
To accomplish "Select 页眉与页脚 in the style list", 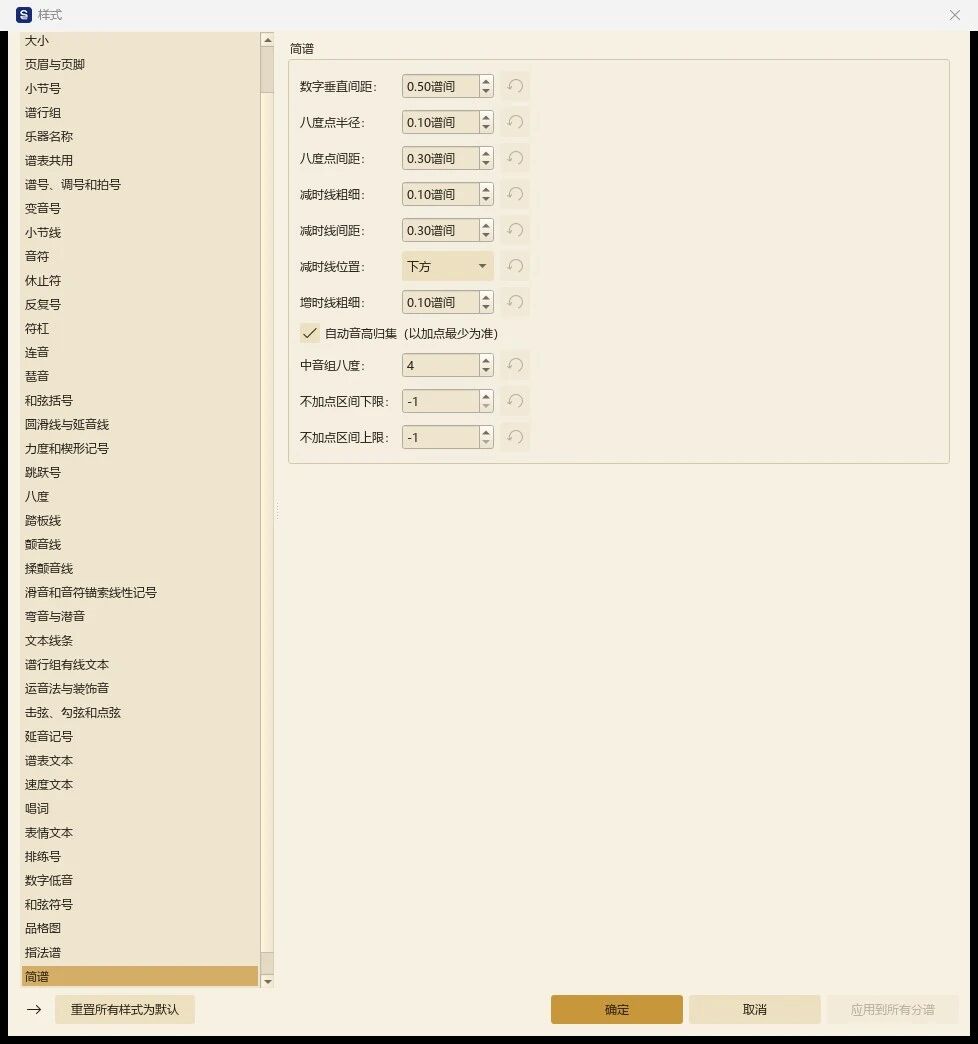I will [x=140, y=65].
